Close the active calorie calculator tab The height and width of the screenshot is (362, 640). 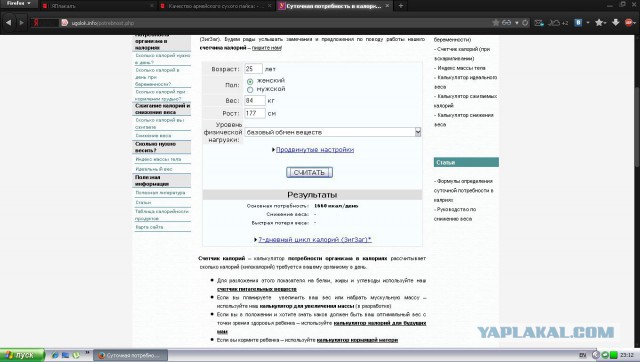tap(387, 6)
